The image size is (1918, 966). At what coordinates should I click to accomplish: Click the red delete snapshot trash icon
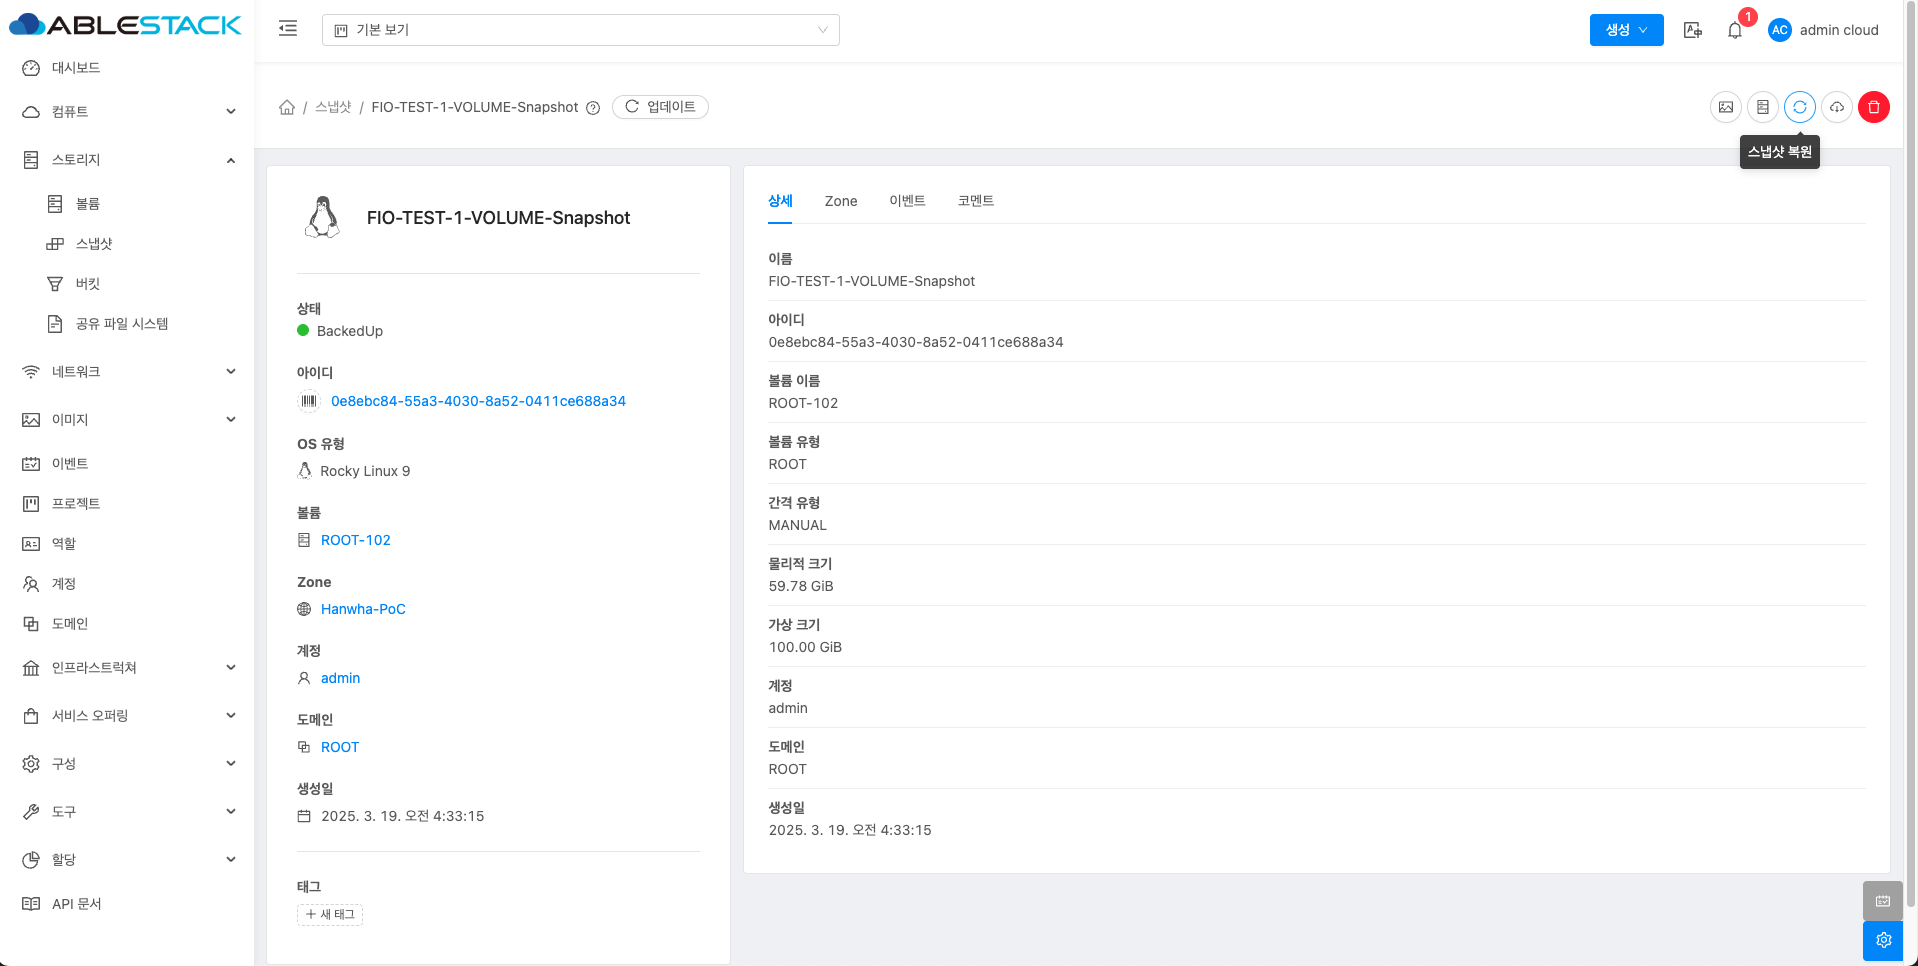[x=1873, y=107]
